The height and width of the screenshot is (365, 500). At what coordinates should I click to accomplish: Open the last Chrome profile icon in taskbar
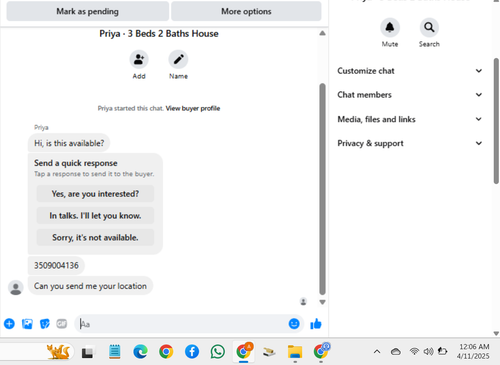pos(321,352)
